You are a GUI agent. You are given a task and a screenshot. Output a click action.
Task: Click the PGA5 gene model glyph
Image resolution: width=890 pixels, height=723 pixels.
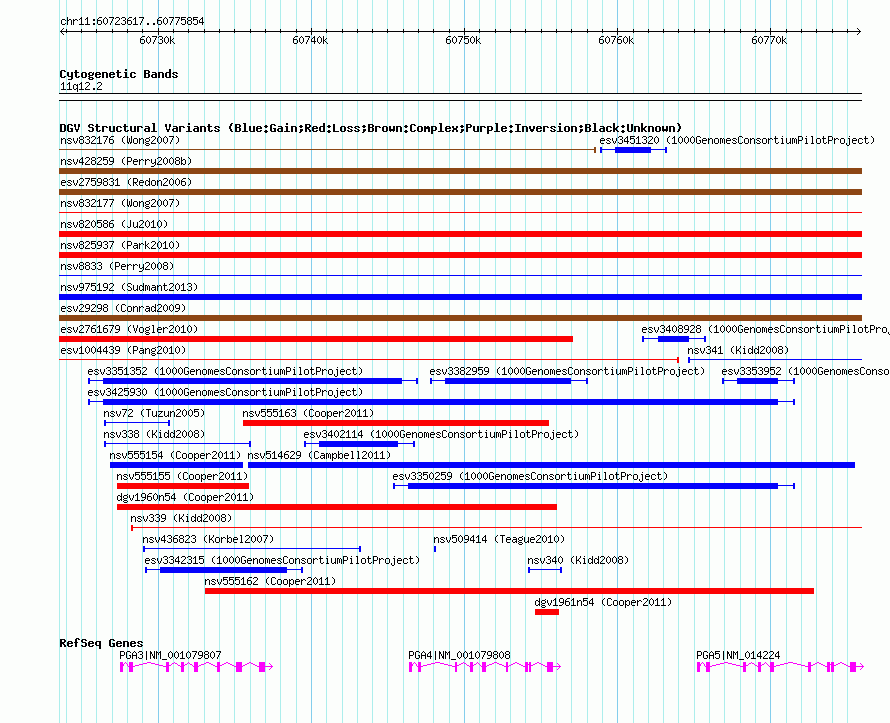pos(780,667)
